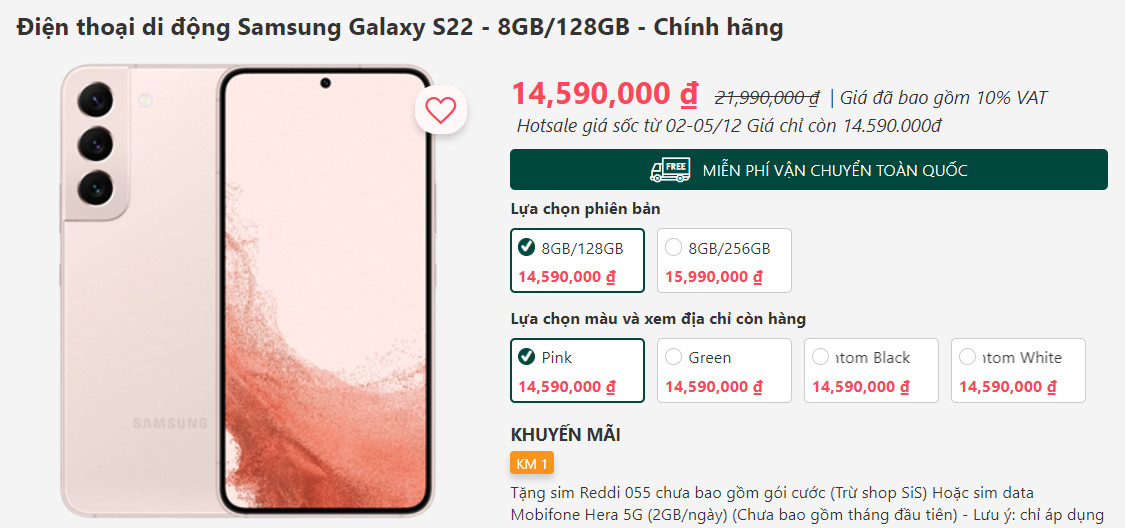Click the Reddi sim promotion description text
This screenshot has height=528, width=1125.
click(806, 504)
